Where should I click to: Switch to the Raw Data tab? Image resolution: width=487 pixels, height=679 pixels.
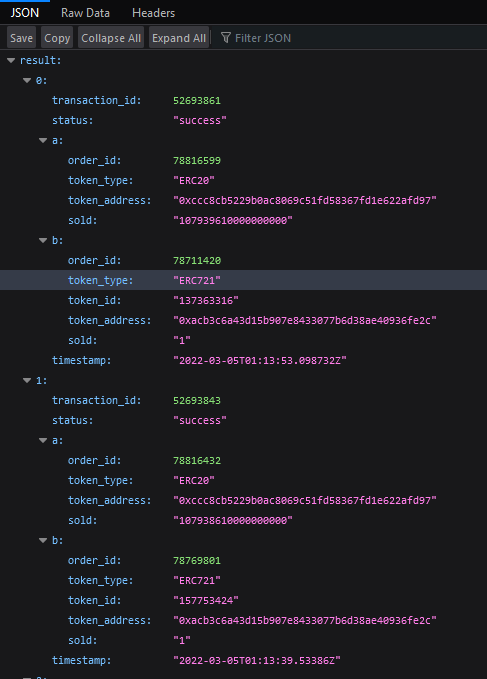[x=85, y=13]
